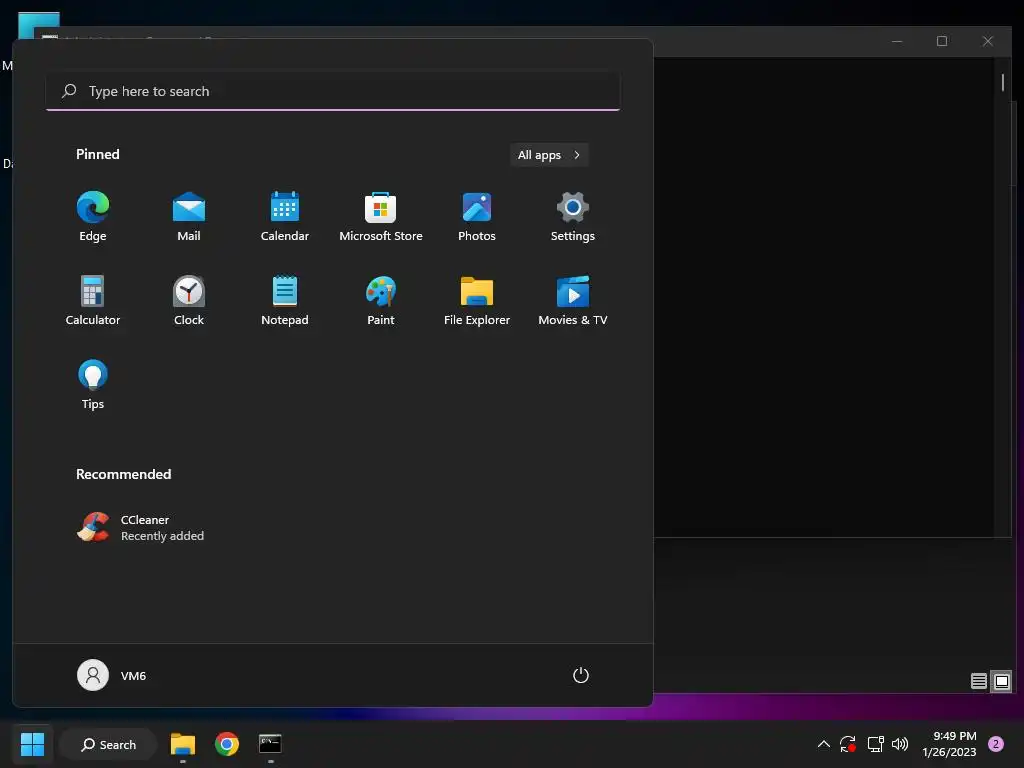
Task: Open File Explorer from pinned apps
Action: pyautogui.click(x=477, y=300)
